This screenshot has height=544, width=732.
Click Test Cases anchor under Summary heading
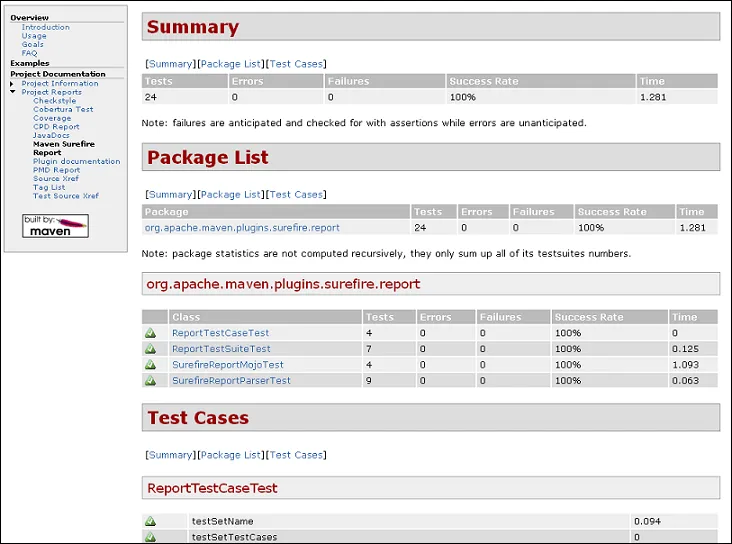(296, 64)
